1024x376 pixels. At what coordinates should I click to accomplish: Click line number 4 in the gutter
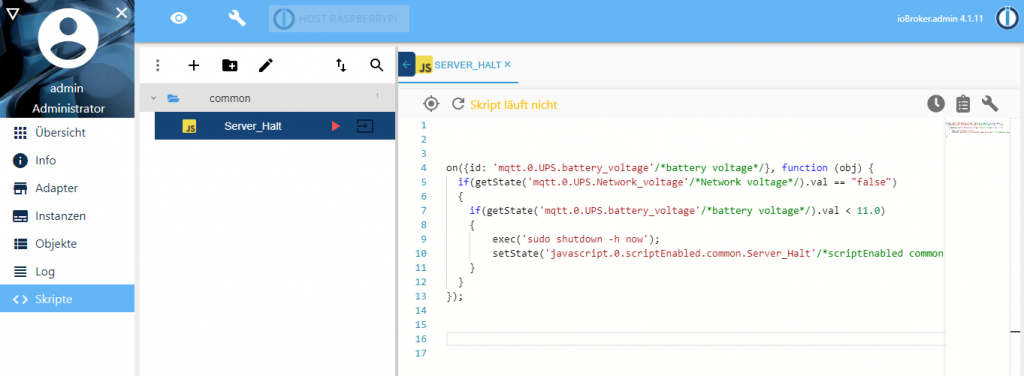click(x=424, y=168)
